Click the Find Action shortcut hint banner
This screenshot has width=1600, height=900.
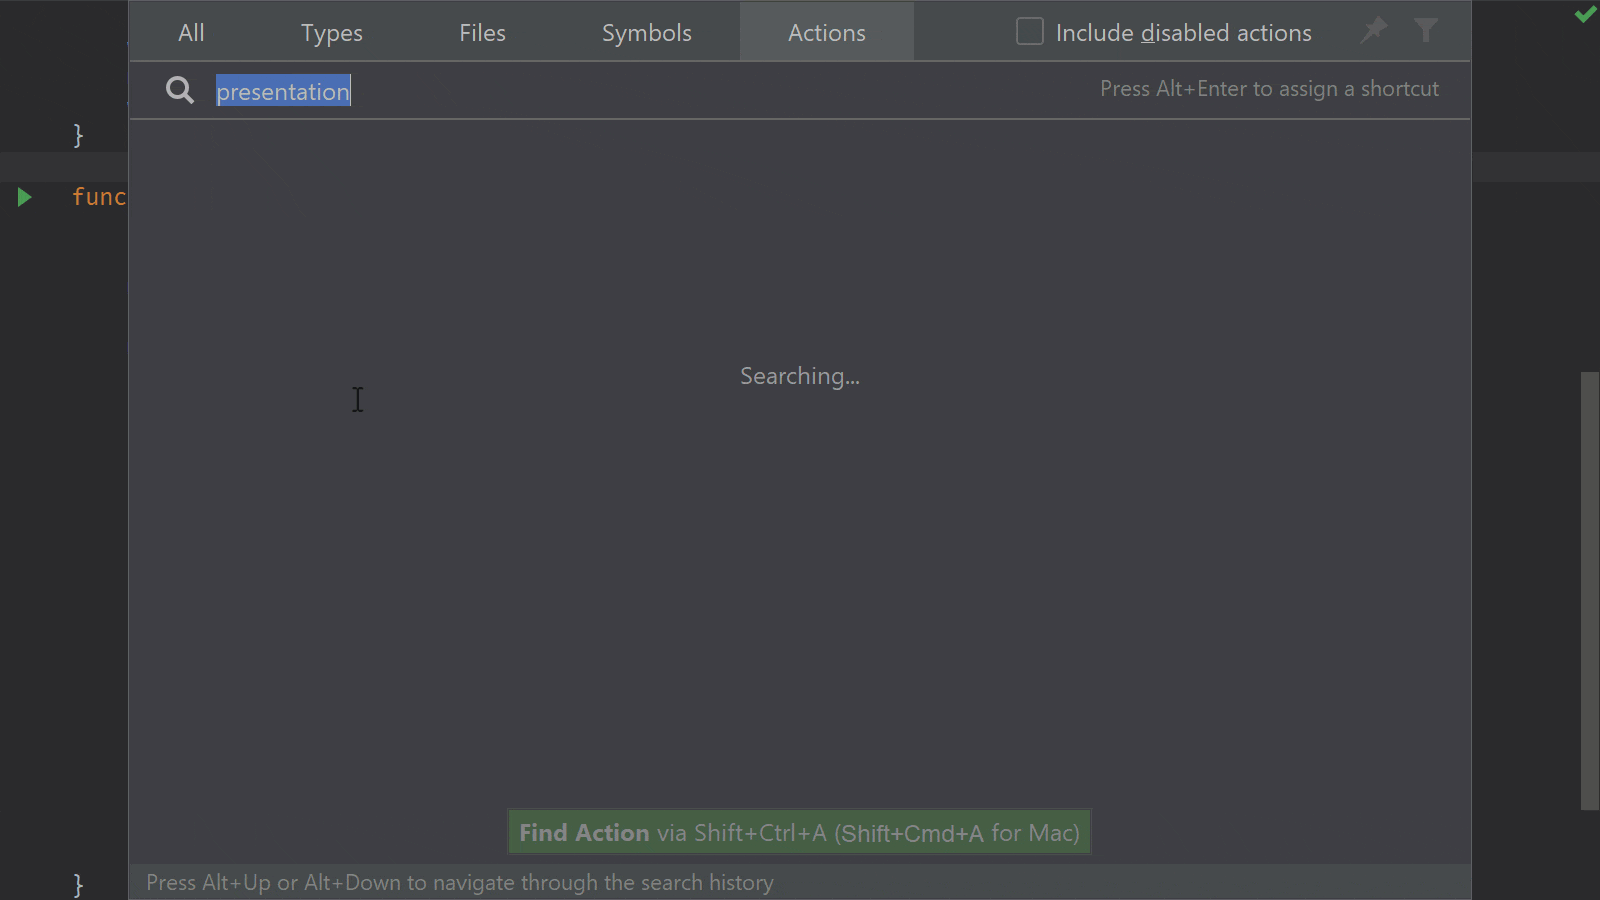click(798, 832)
